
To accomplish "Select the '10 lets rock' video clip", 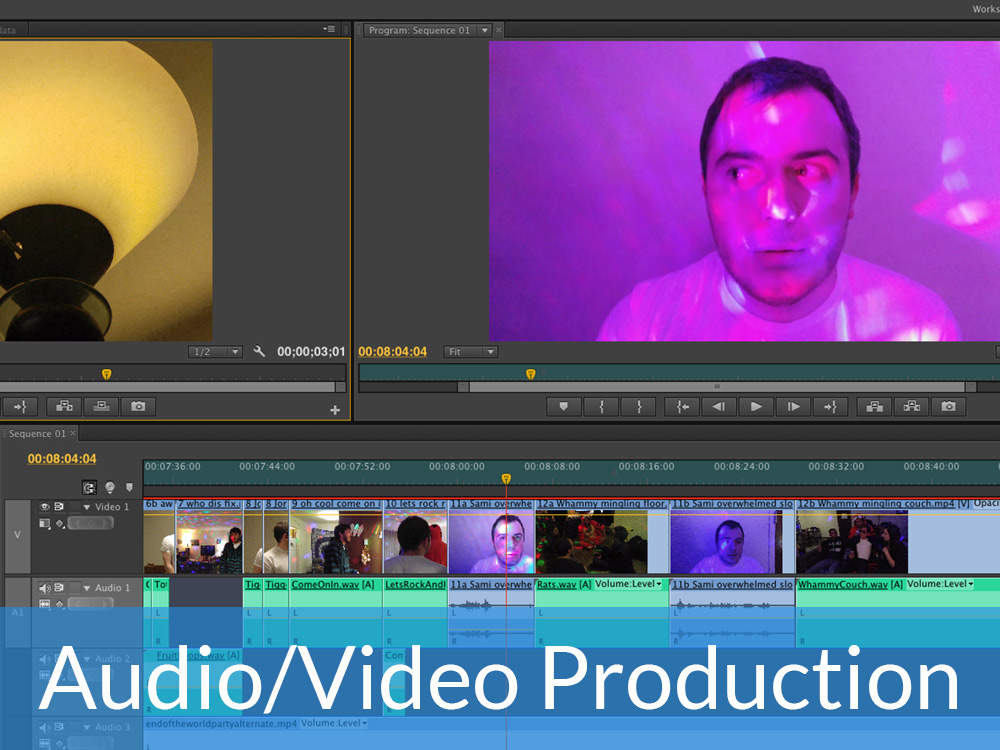I will (416, 536).
